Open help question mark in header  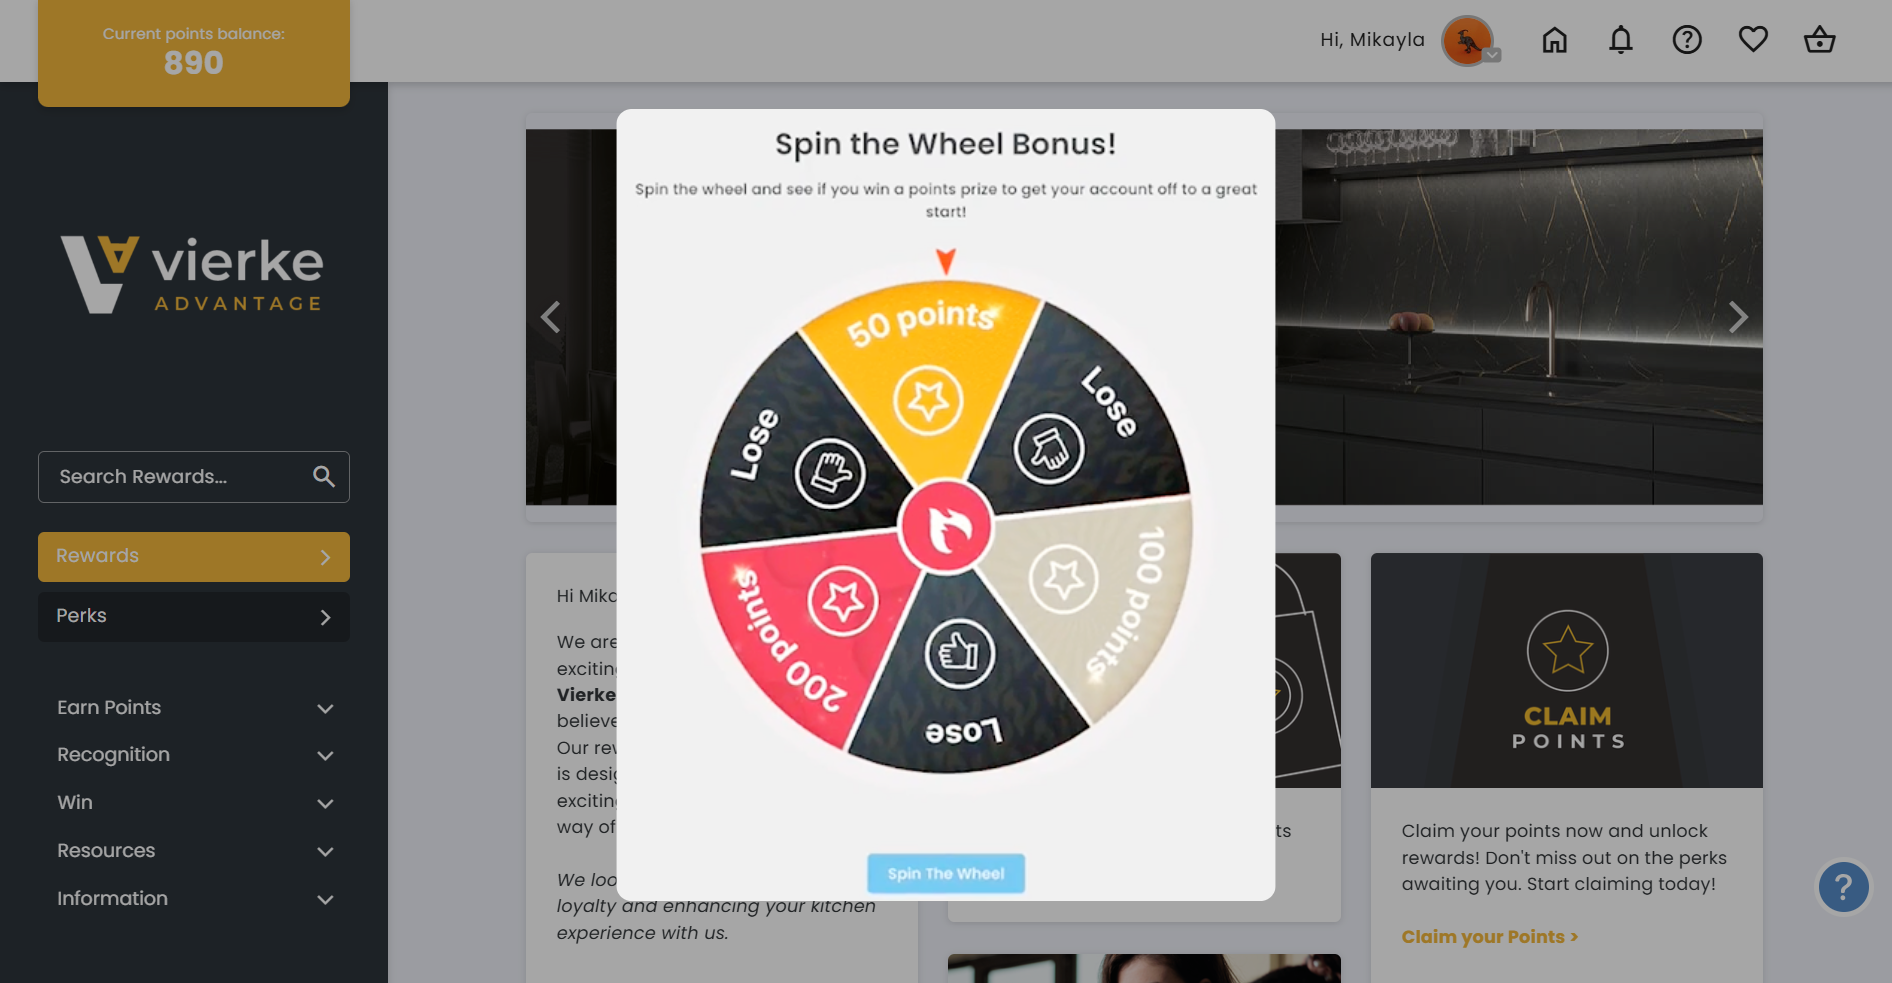[x=1687, y=40]
